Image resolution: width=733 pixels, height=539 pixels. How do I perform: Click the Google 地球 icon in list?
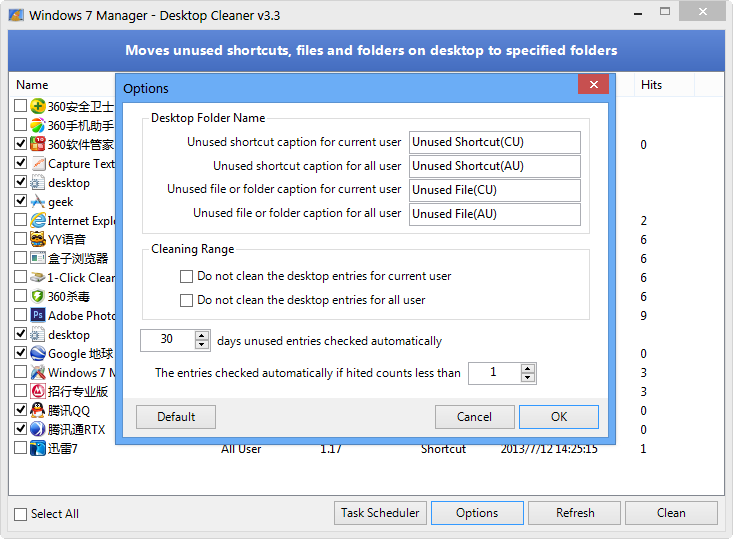click(x=38, y=353)
